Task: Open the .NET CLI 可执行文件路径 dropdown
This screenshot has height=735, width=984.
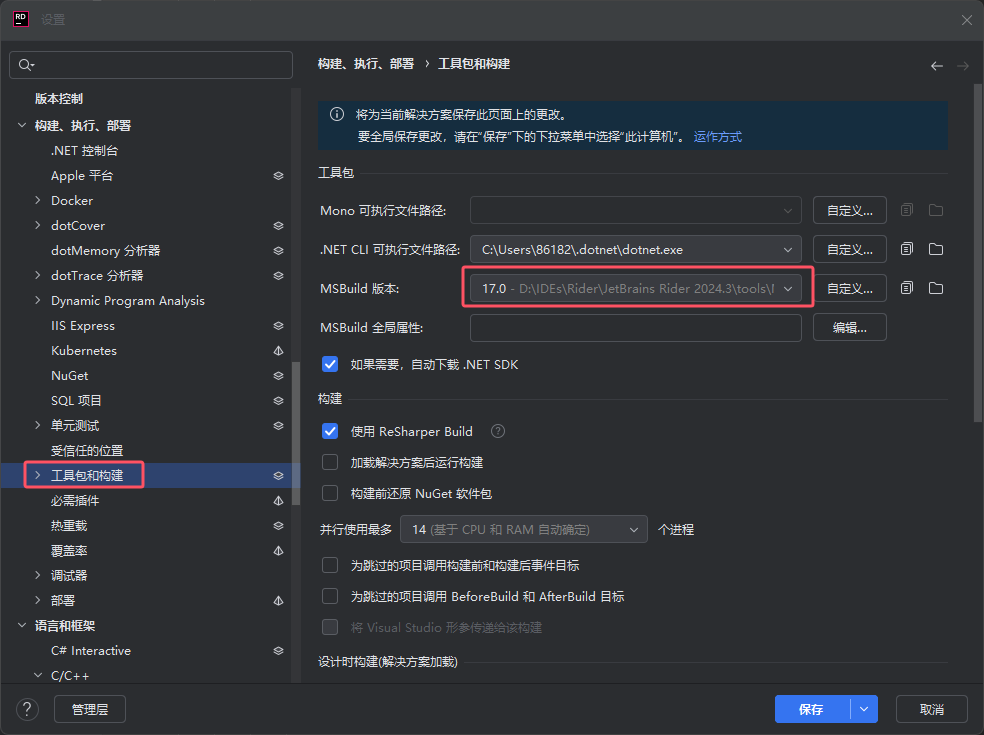Action: click(636, 249)
